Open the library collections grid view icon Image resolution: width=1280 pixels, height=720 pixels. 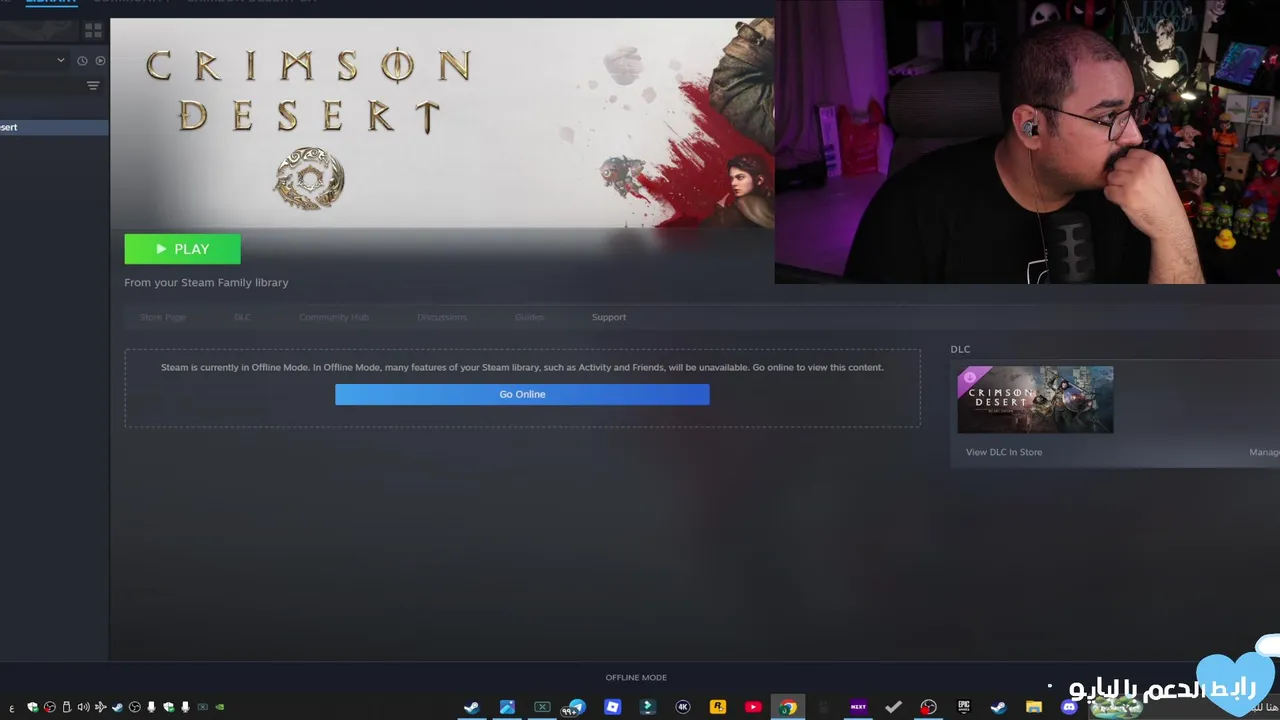93,30
